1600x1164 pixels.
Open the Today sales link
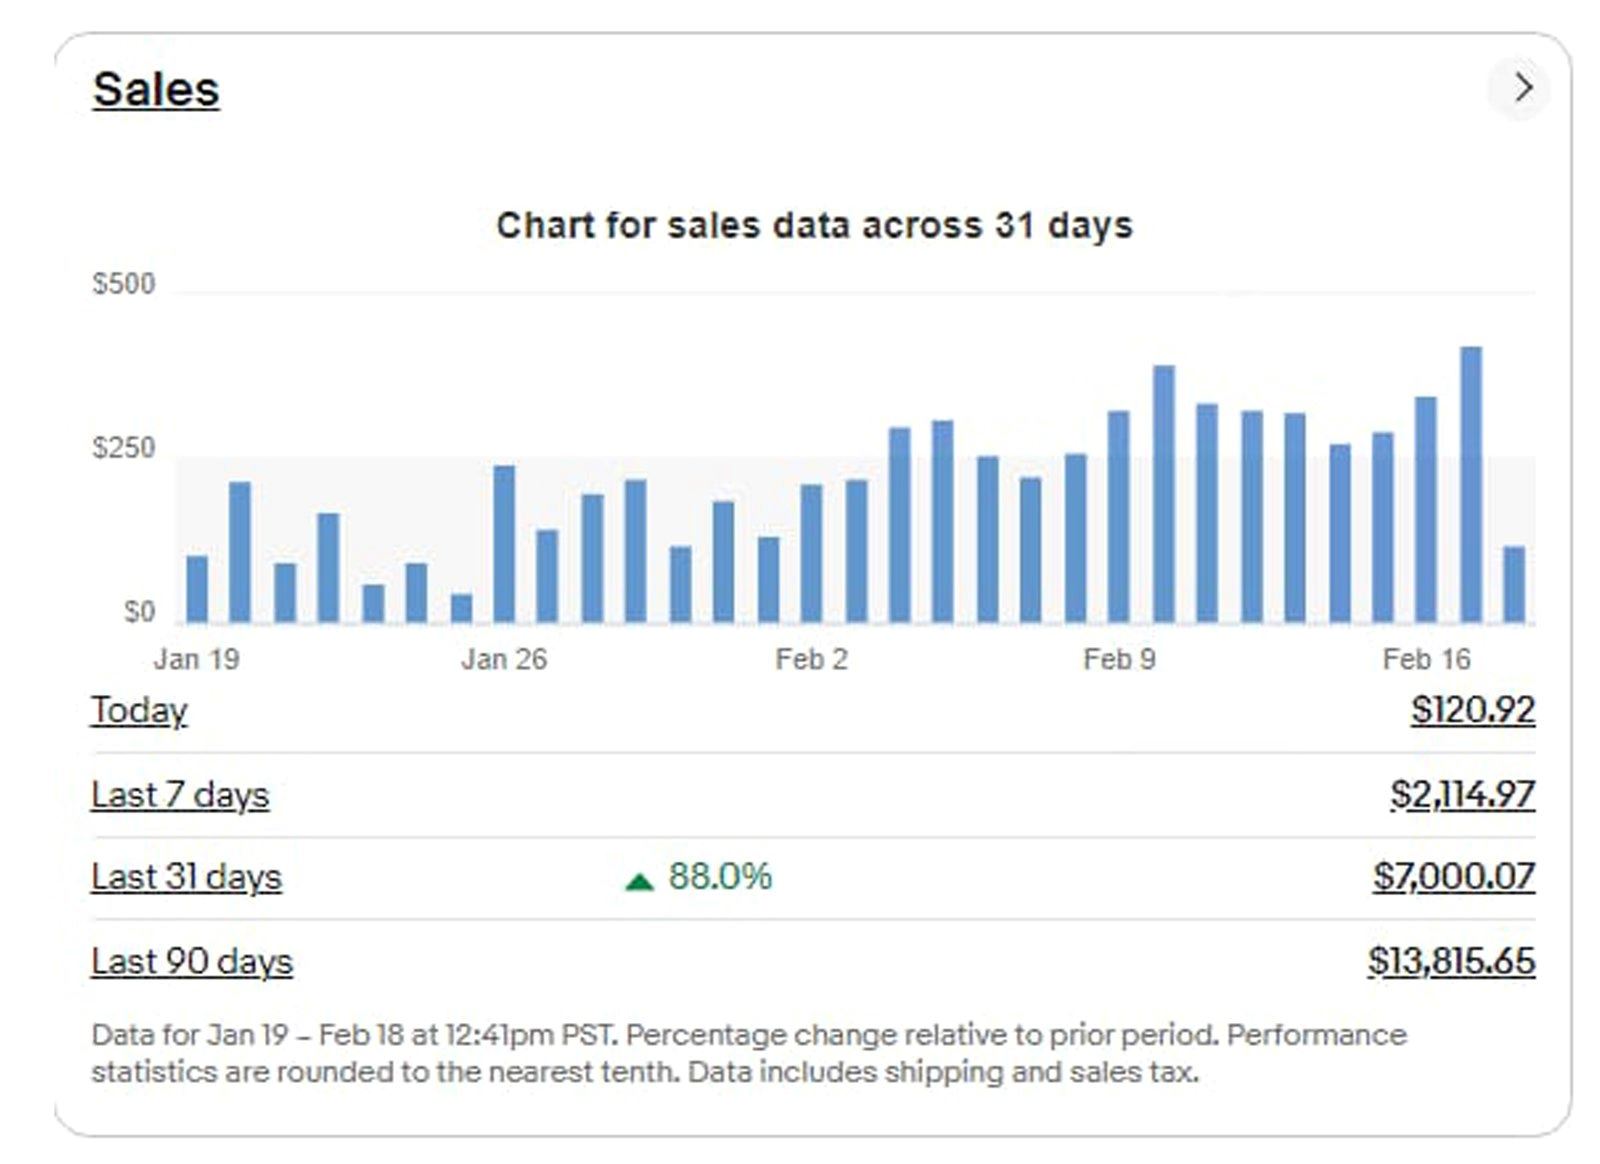139,710
